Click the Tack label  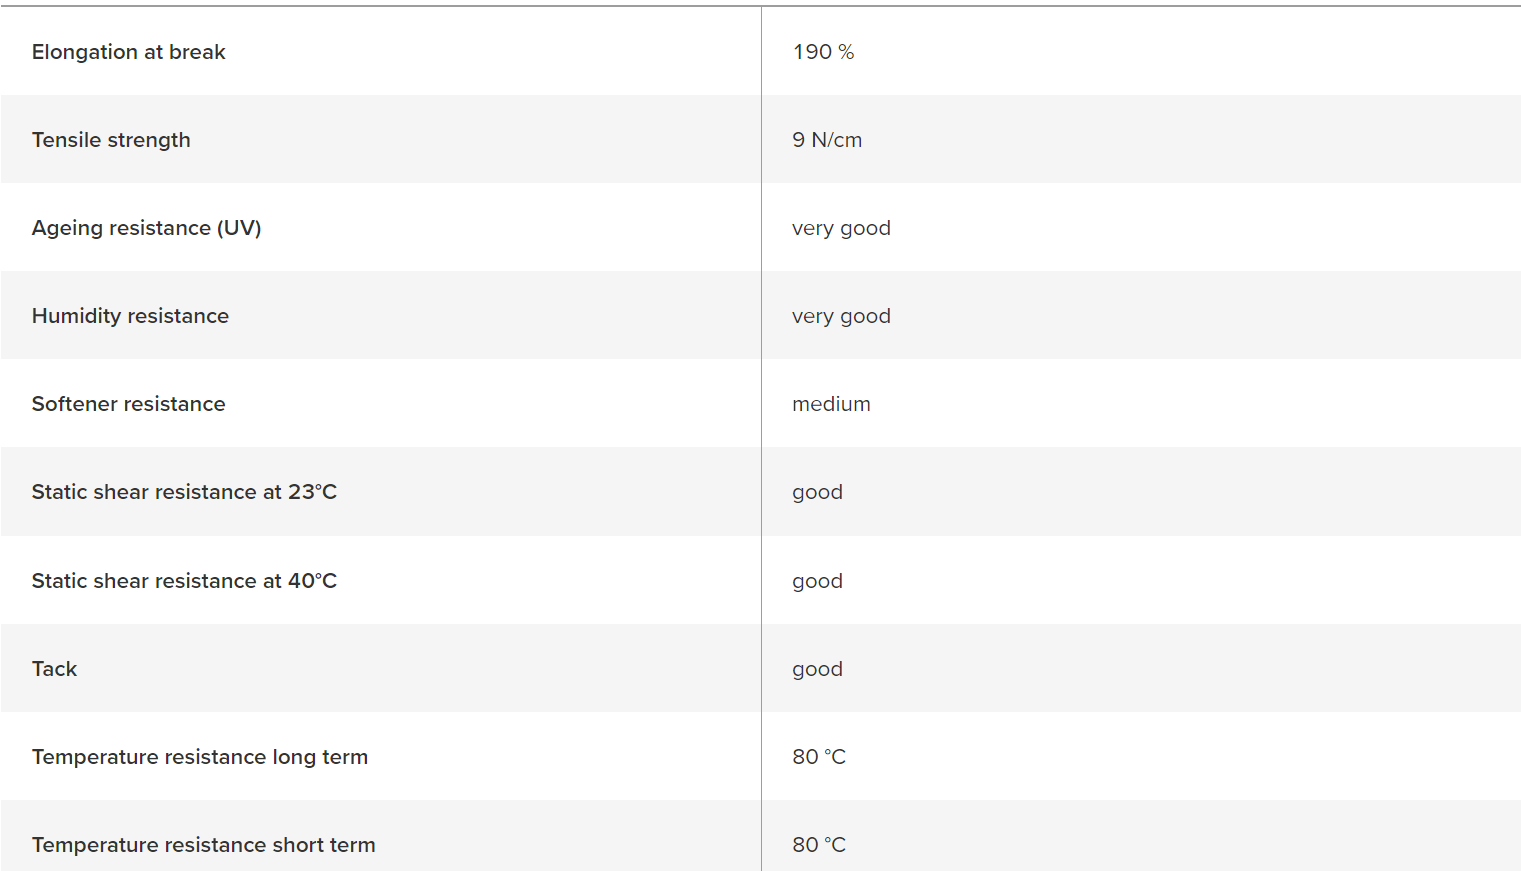click(x=54, y=669)
